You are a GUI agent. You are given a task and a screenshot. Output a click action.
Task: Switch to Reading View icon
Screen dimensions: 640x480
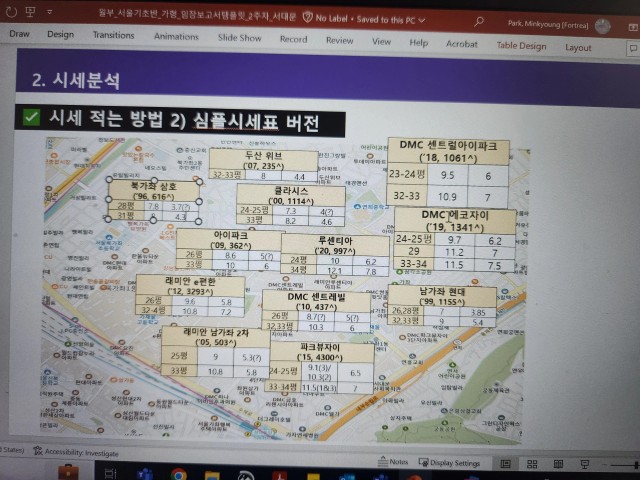[558, 464]
